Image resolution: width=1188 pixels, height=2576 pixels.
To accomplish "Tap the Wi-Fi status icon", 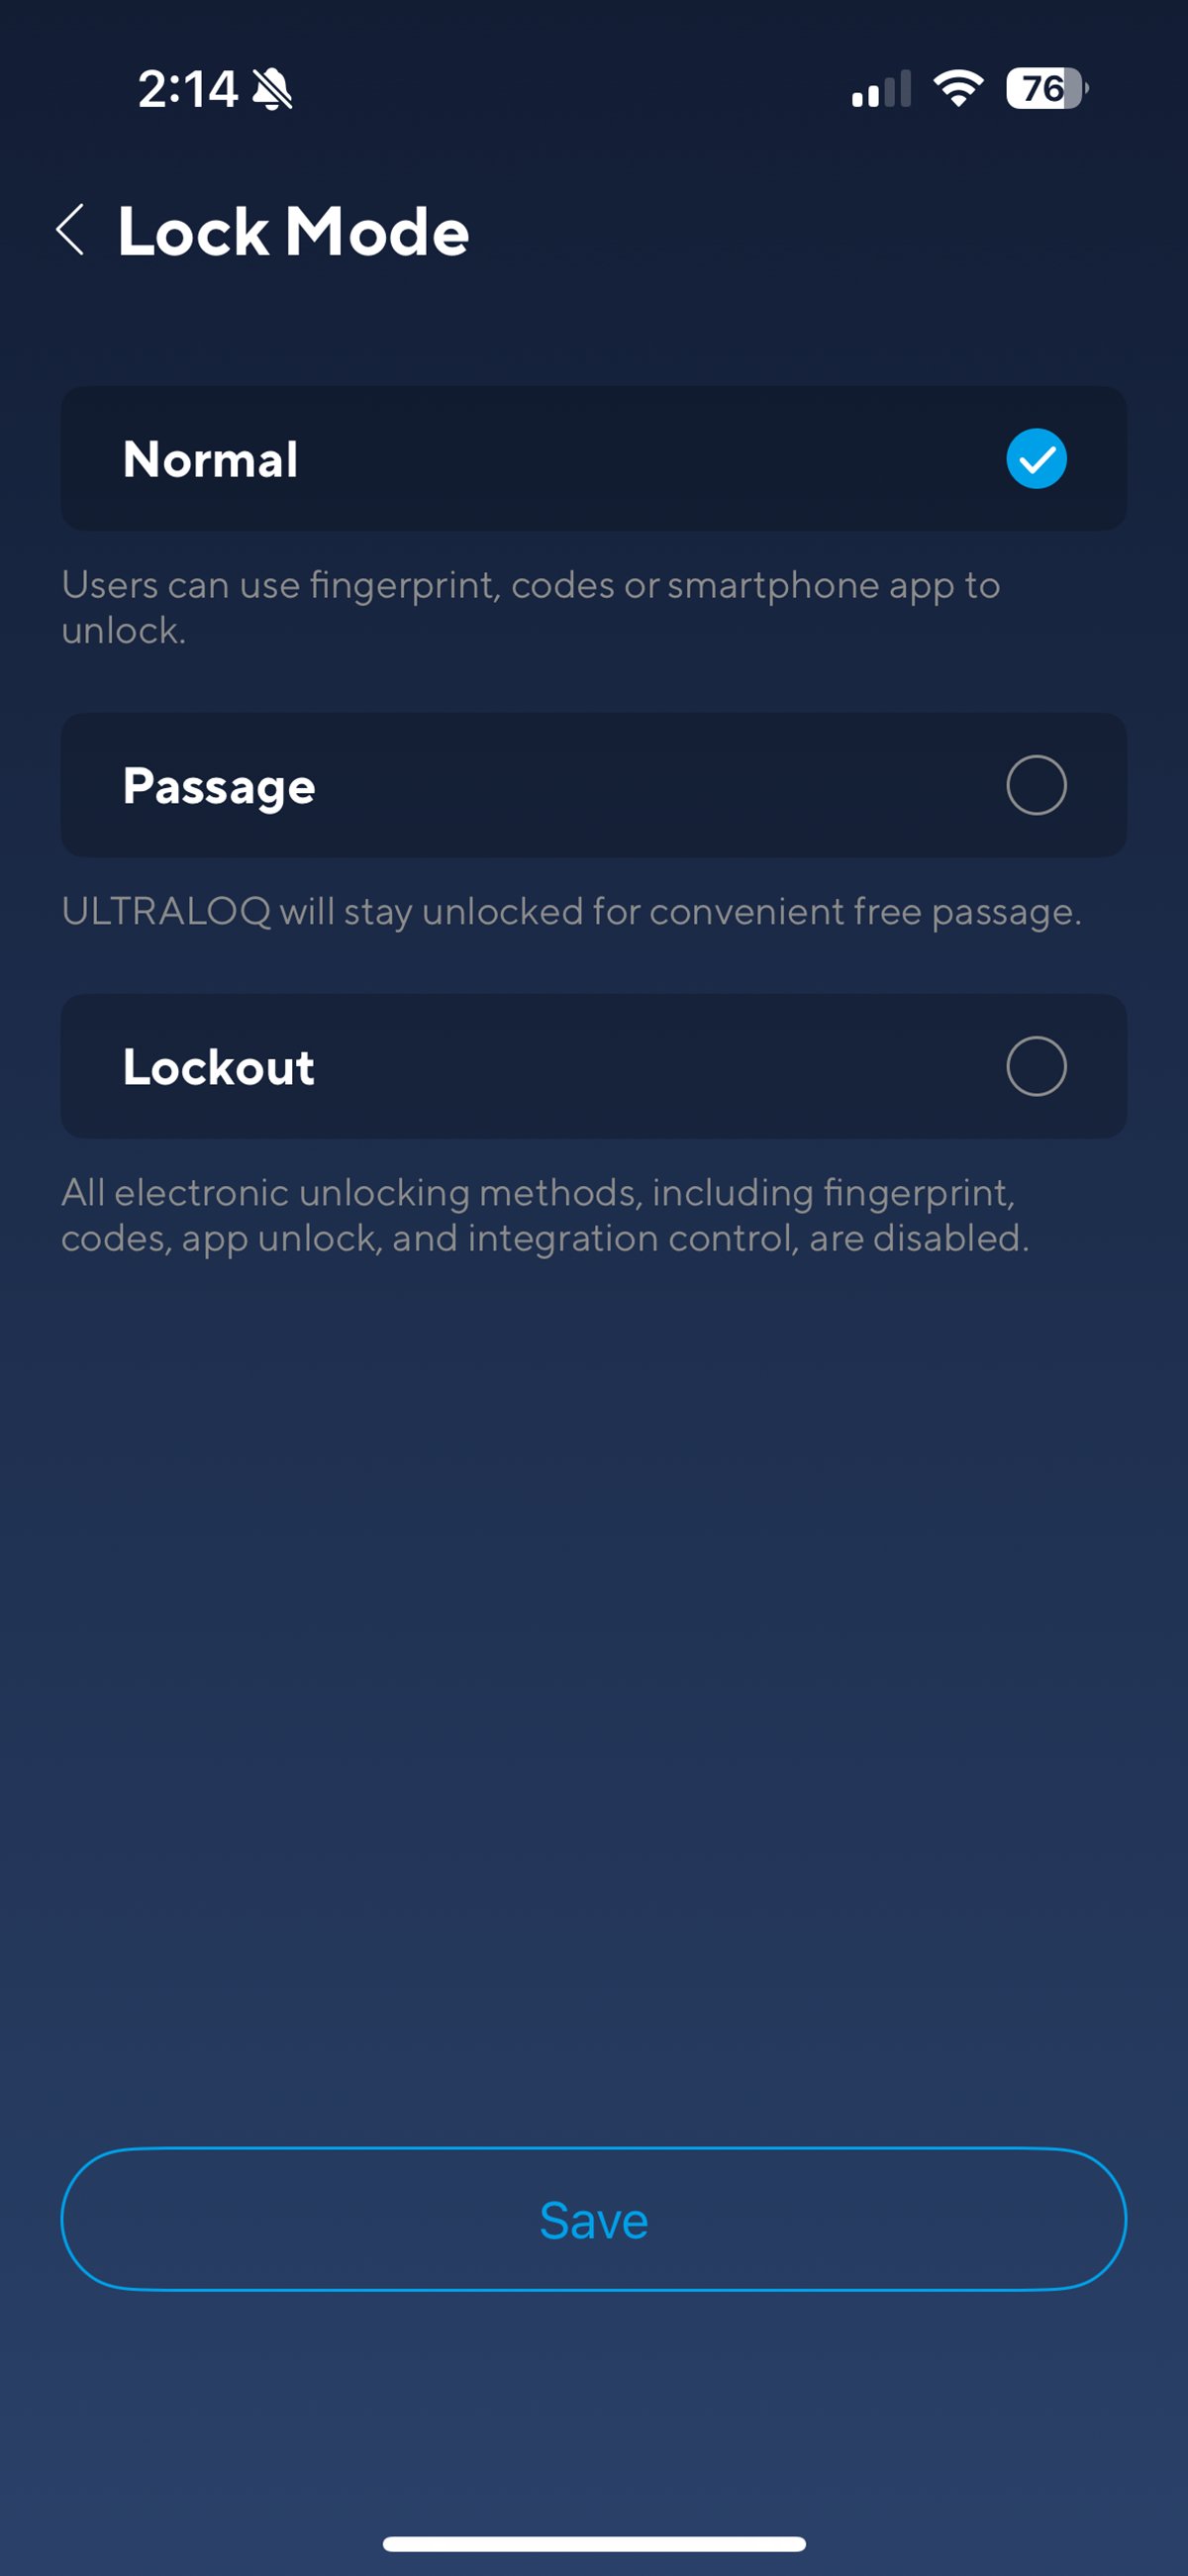I will point(958,89).
